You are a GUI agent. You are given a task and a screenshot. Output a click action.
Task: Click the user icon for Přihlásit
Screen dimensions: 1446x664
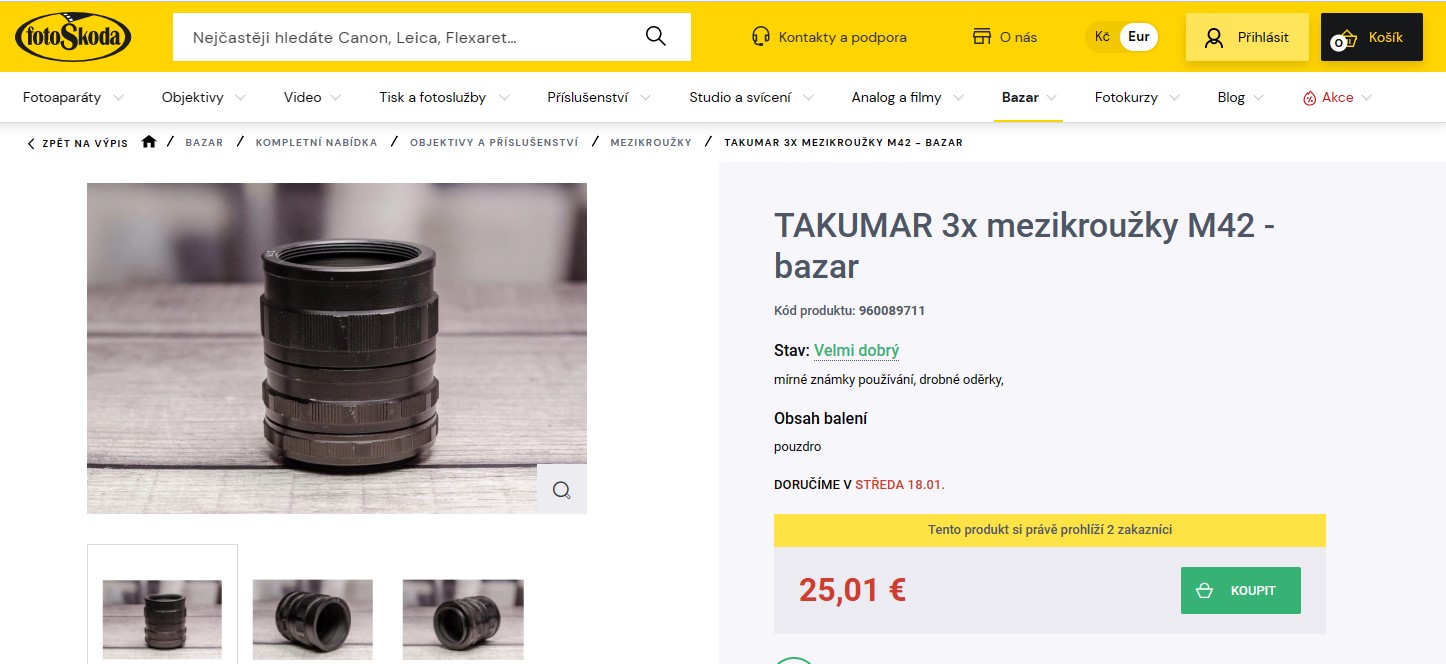(x=1214, y=38)
